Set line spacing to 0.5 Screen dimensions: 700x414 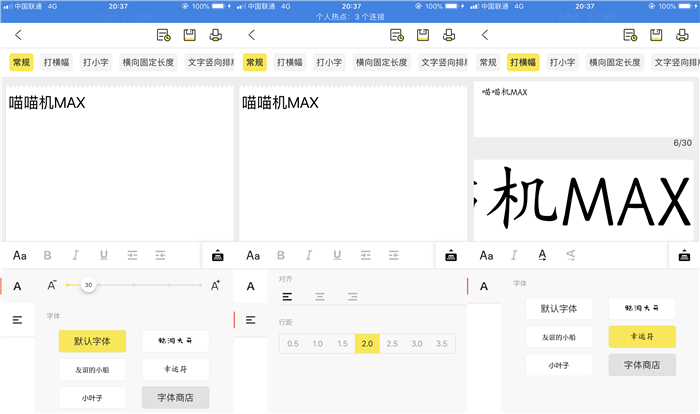pos(293,343)
